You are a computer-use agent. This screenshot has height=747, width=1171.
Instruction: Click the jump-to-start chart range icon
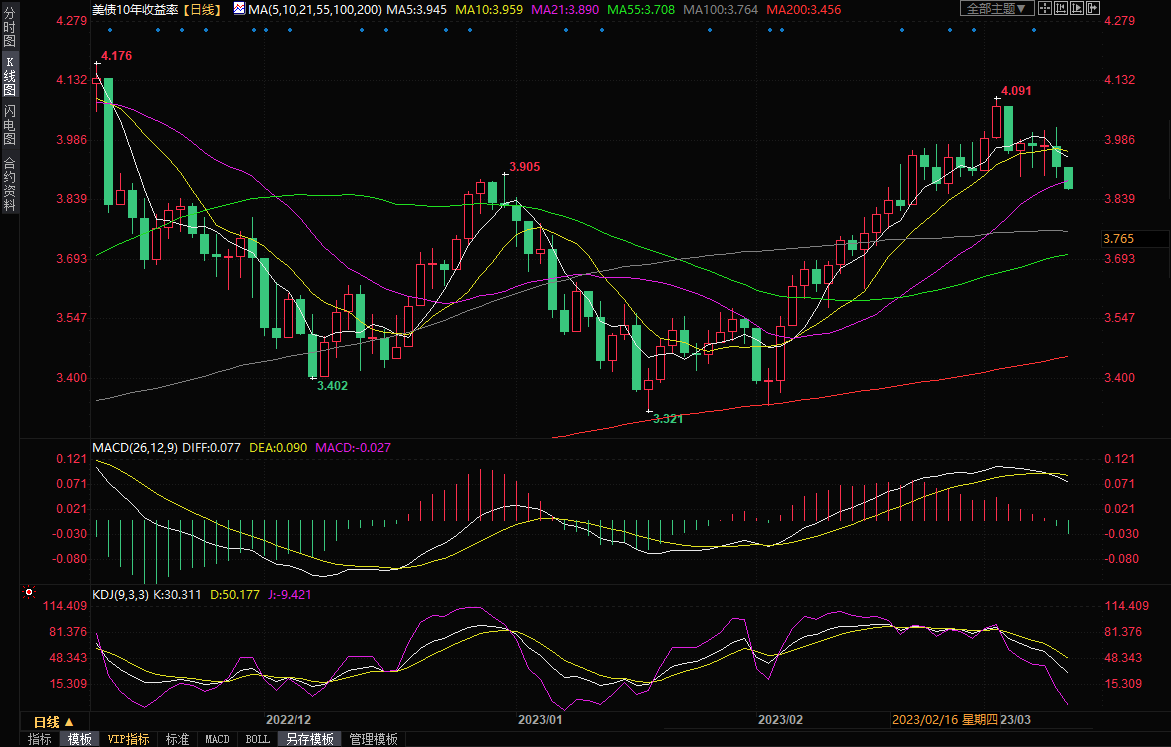[x=1060, y=9]
